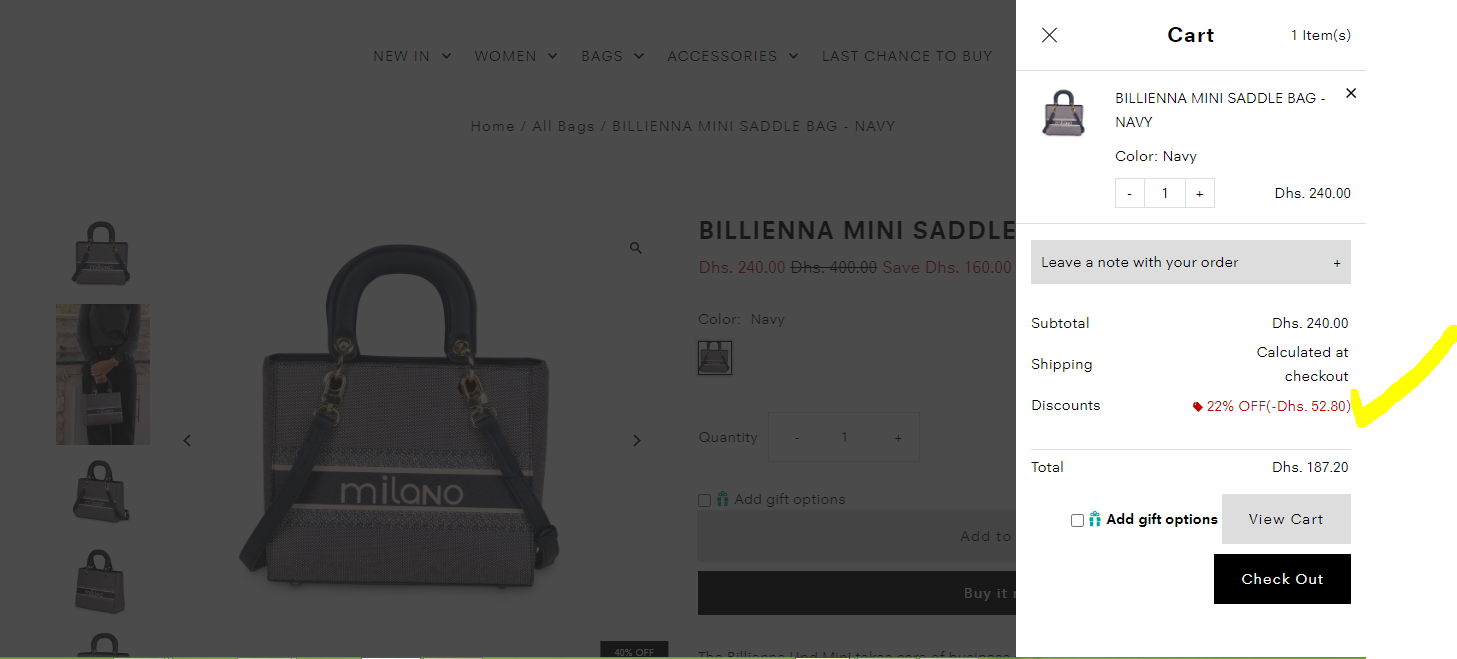The height and width of the screenshot is (659, 1457).
Task: Enable Add gift options on product page
Action: (x=705, y=500)
